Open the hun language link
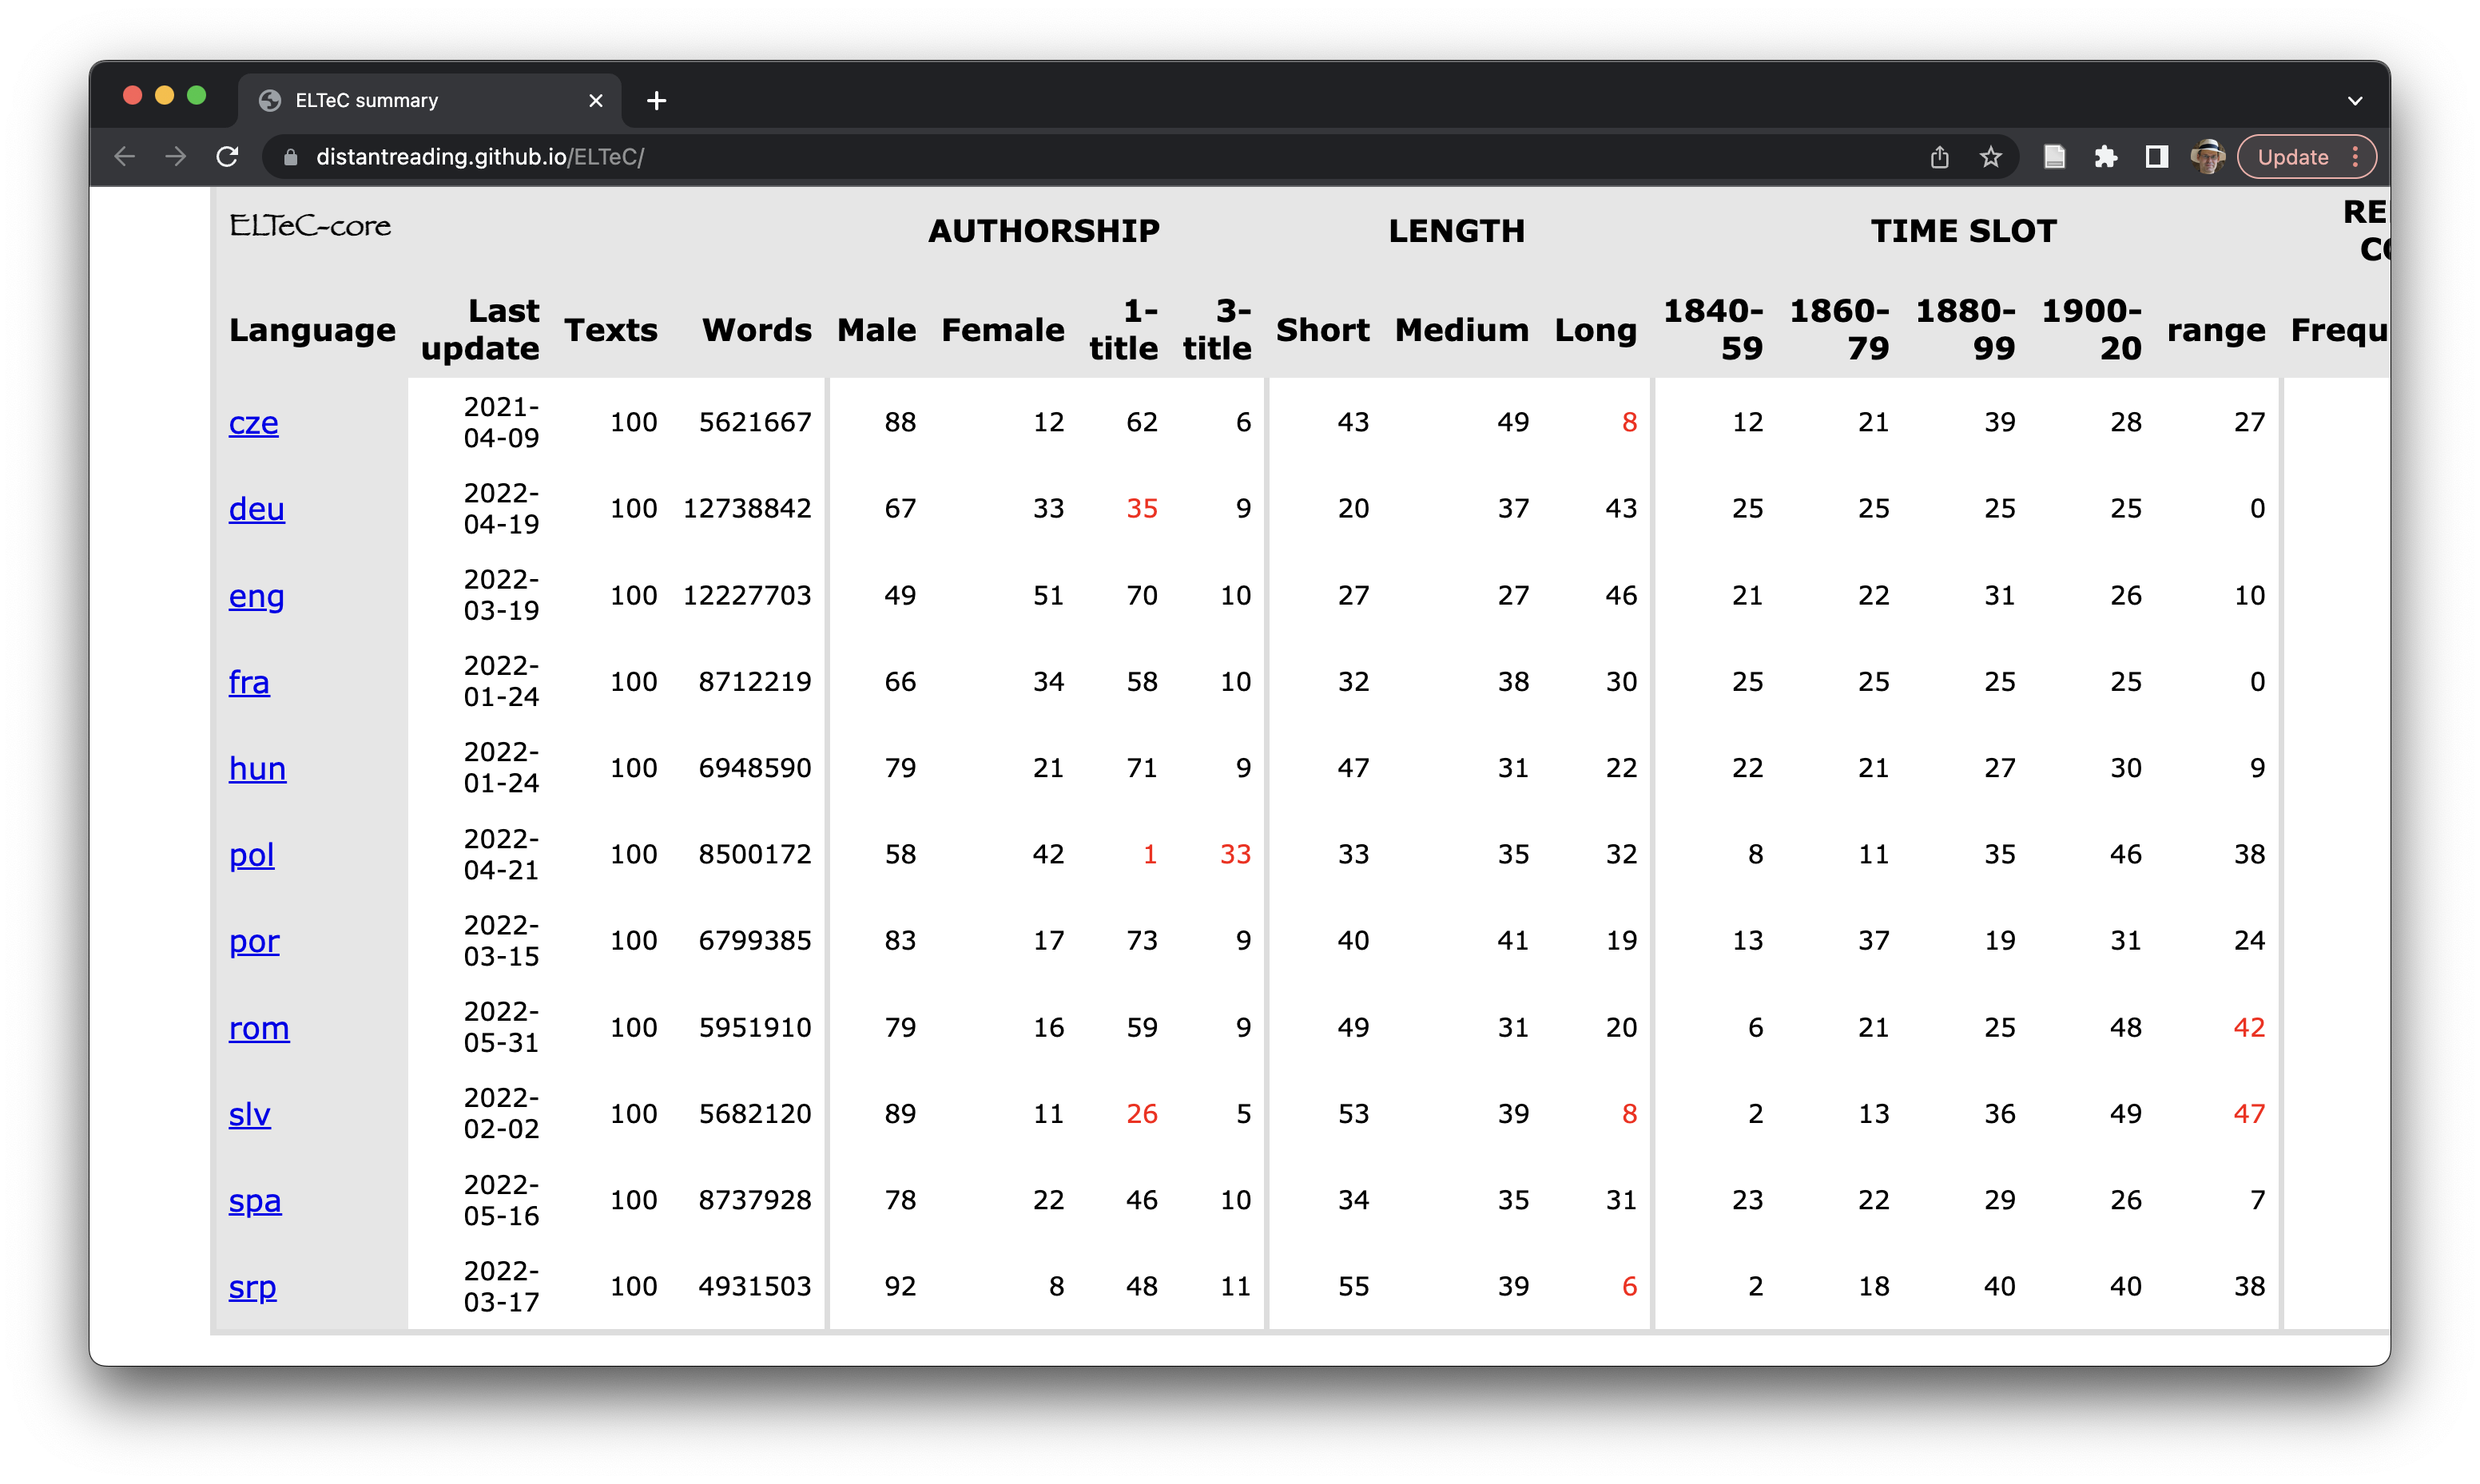This screenshot has width=2480, height=1484. tap(257, 768)
